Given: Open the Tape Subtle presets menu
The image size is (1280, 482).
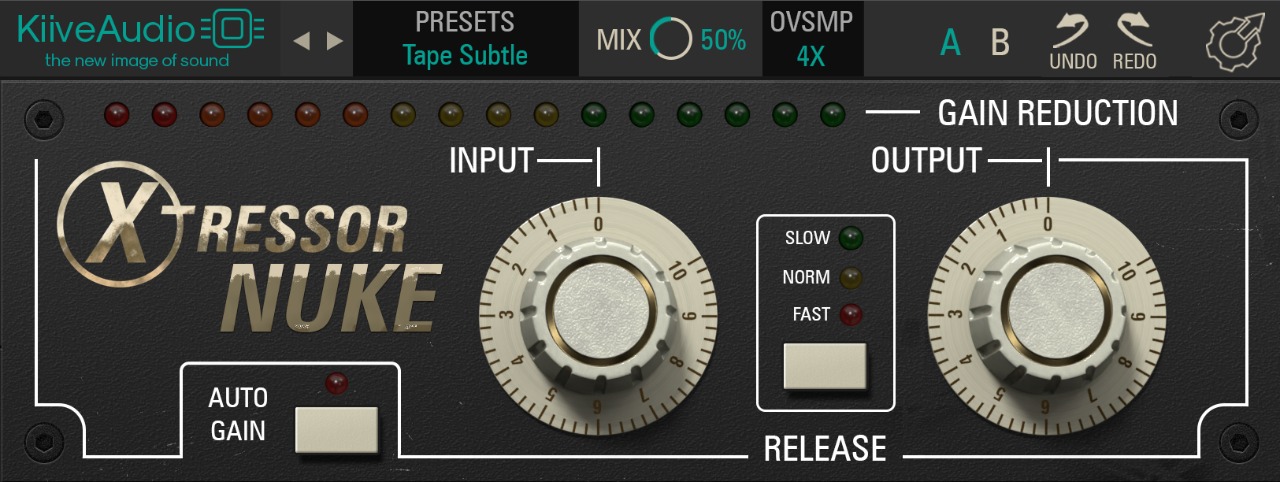Looking at the screenshot, I should [466, 39].
